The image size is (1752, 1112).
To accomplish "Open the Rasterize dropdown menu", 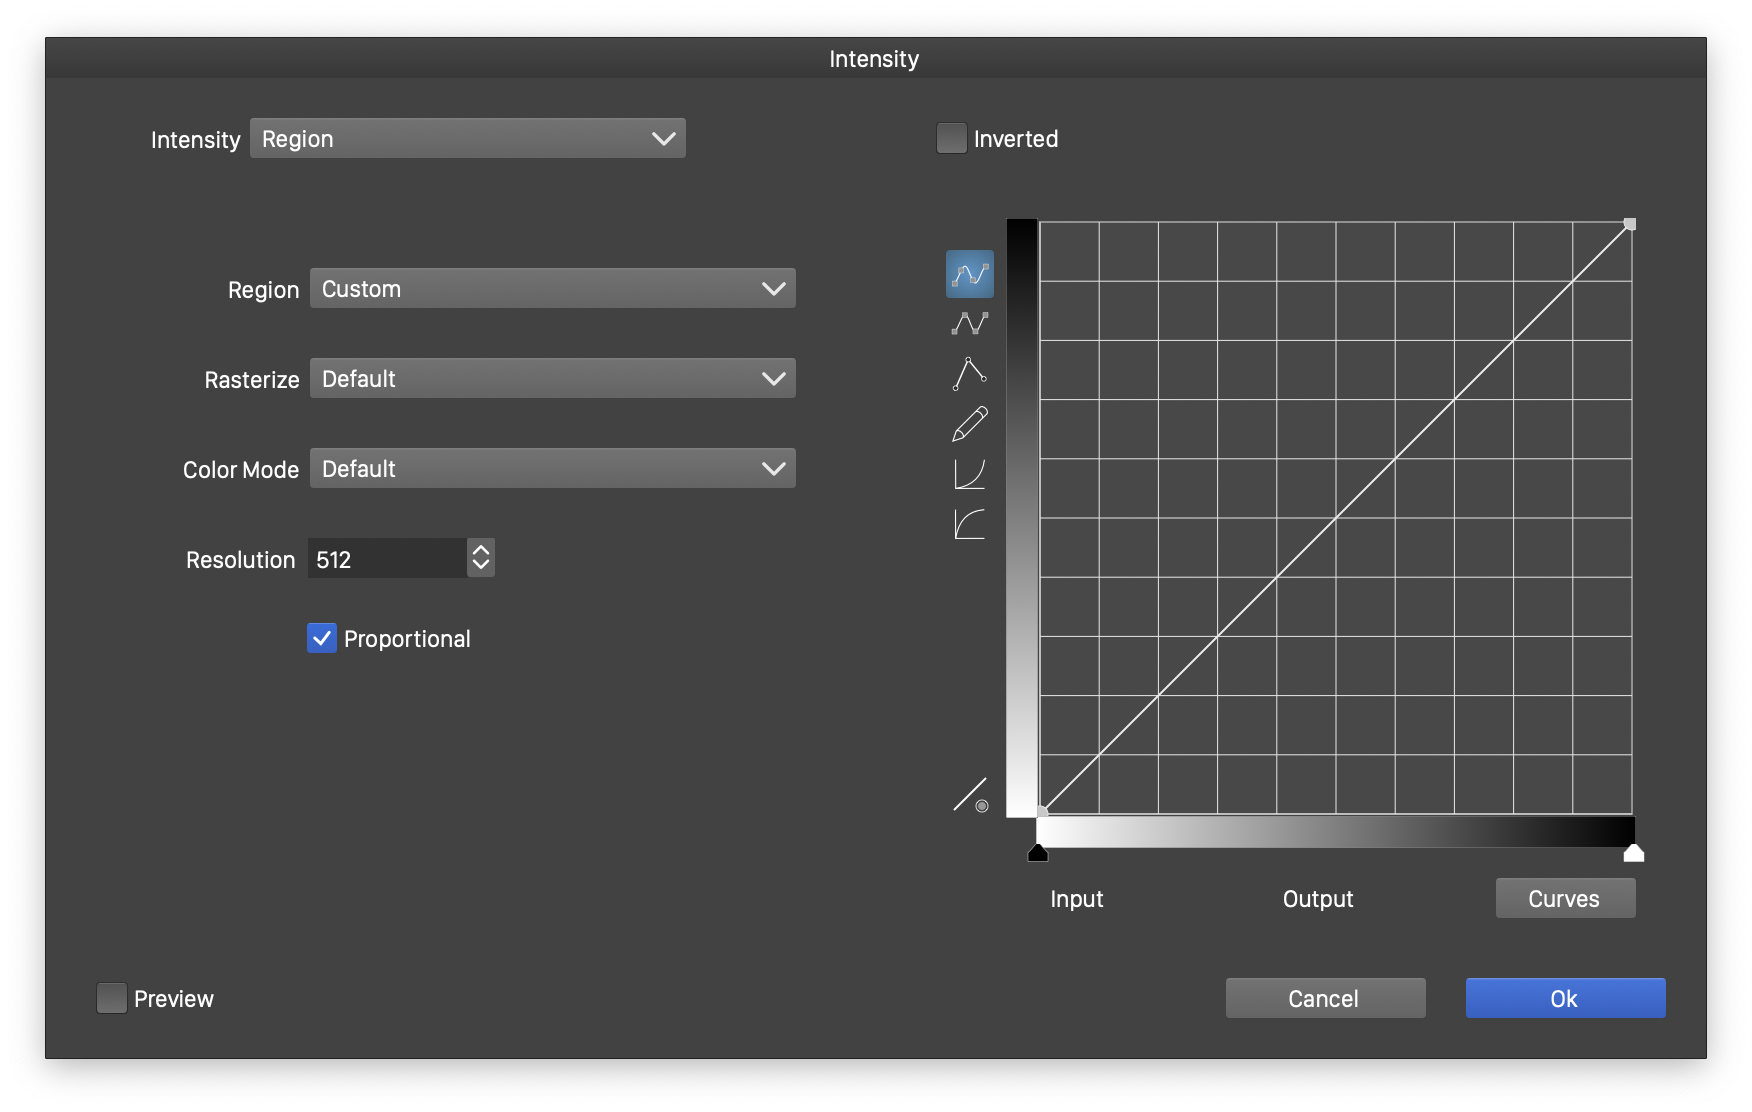I will coord(552,379).
